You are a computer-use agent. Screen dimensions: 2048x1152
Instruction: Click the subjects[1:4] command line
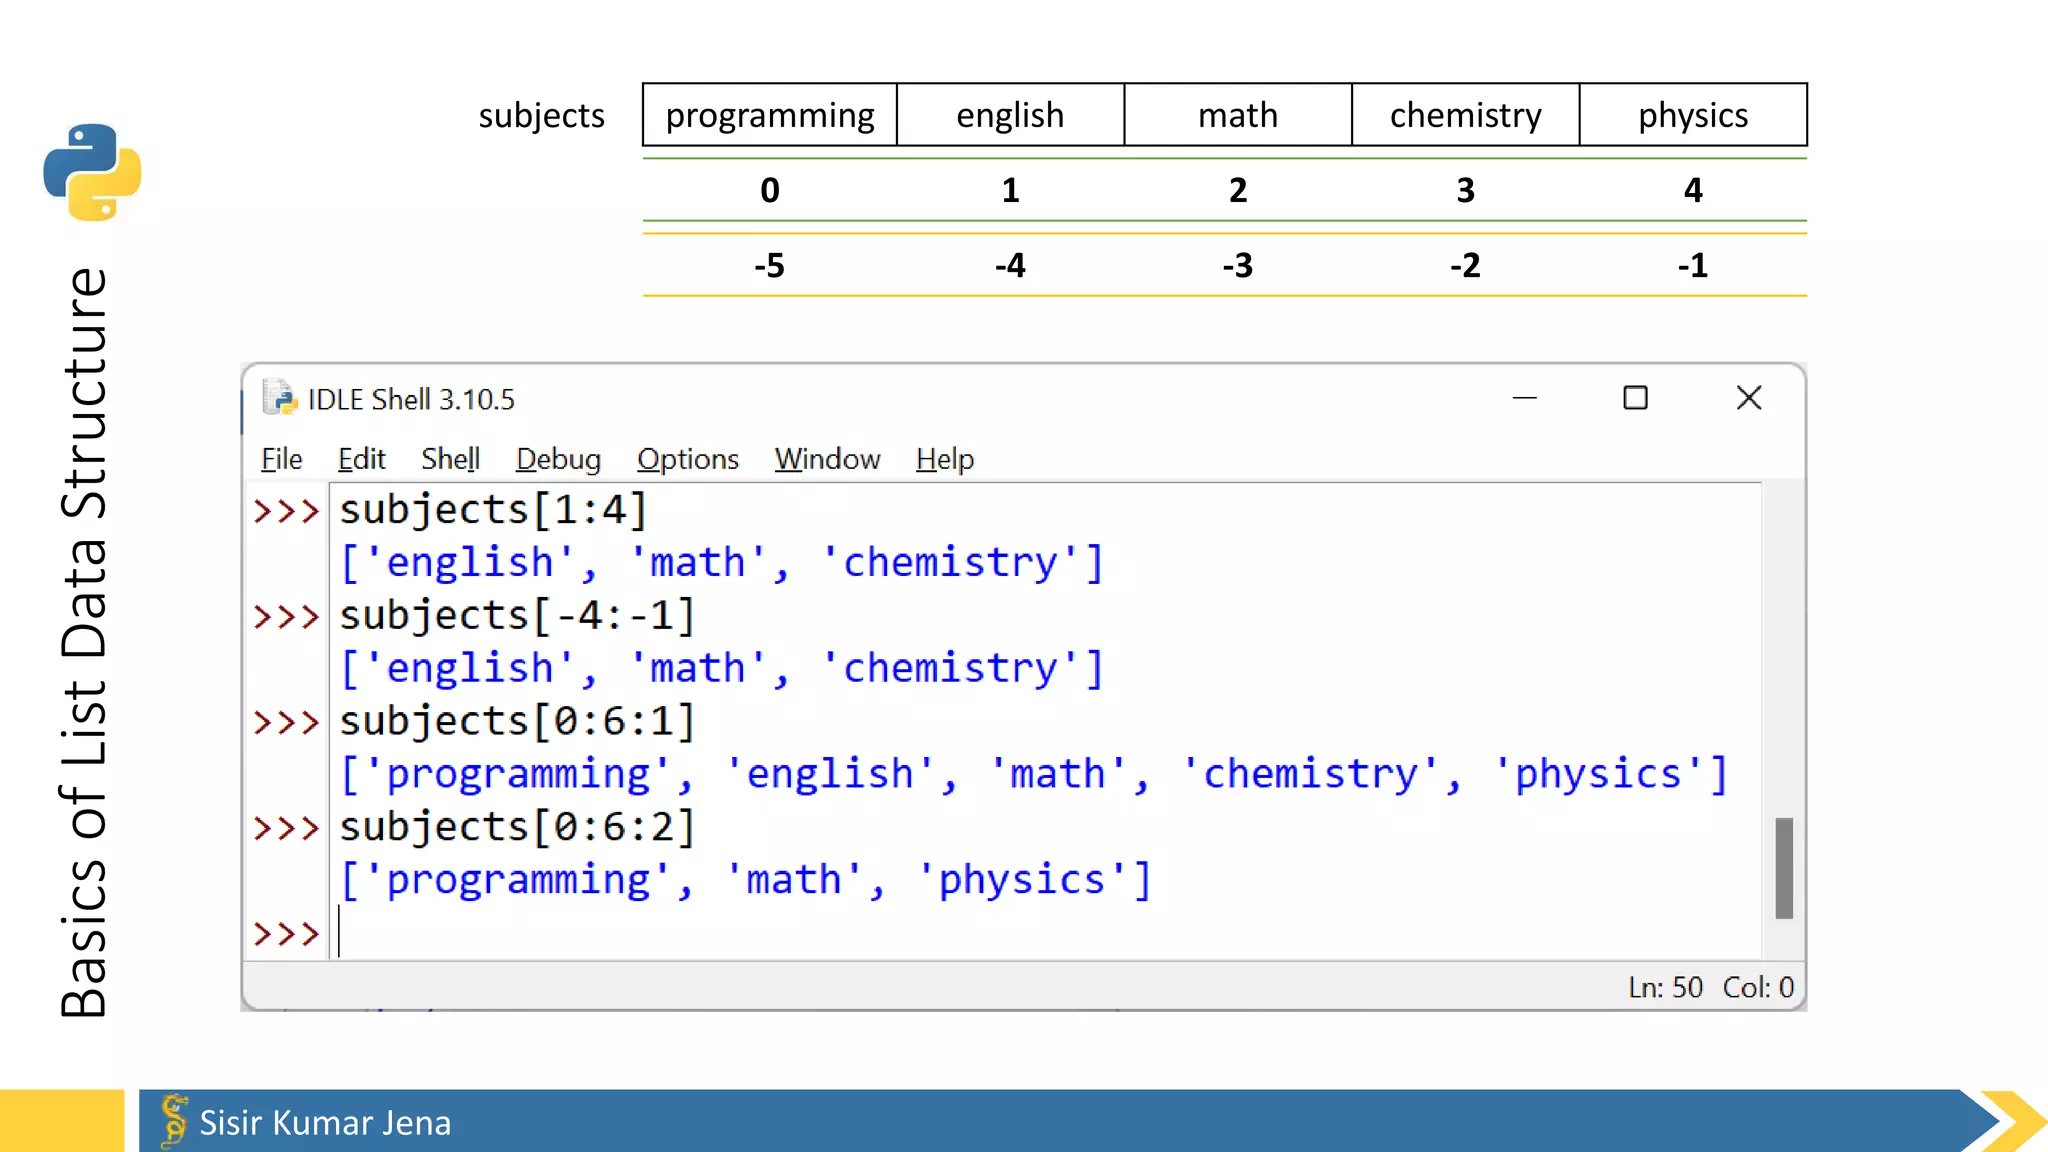point(494,510)
